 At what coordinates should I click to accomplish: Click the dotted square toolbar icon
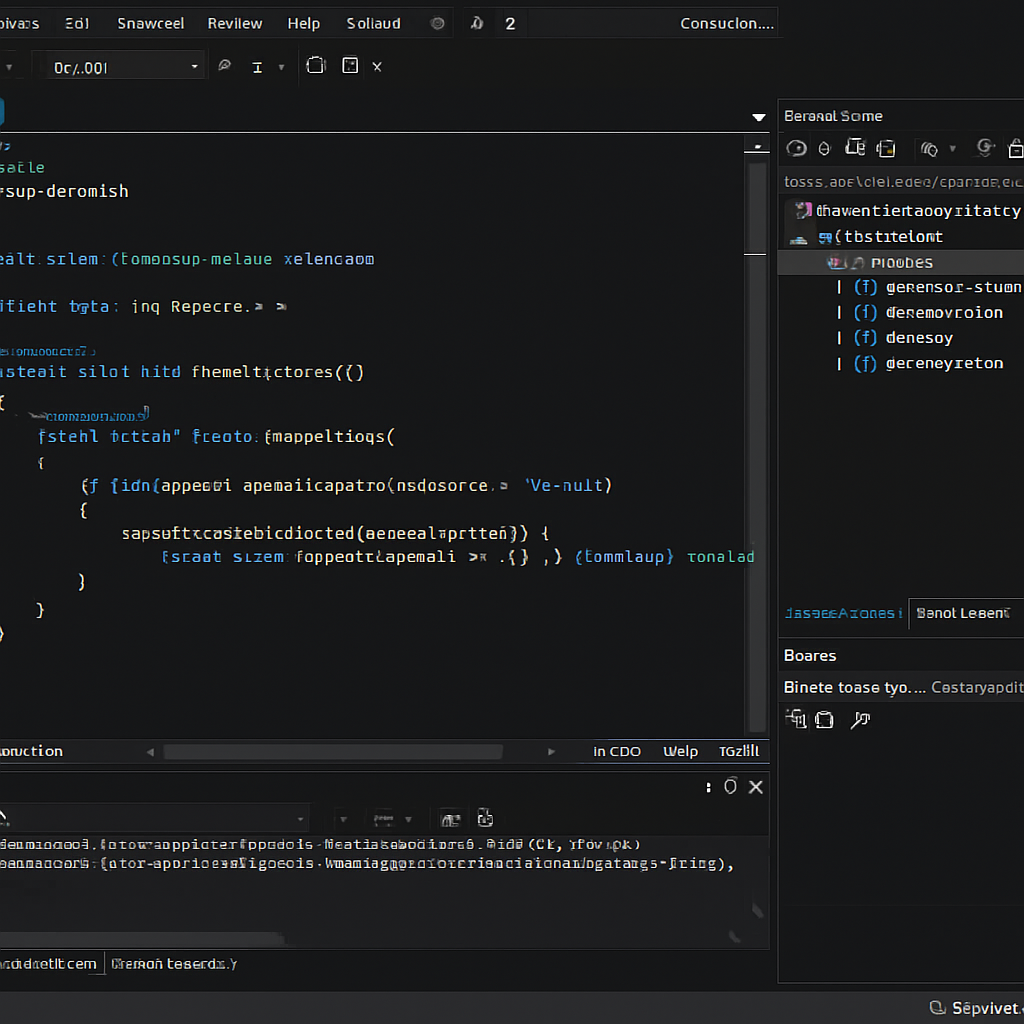tap(350, 65)
